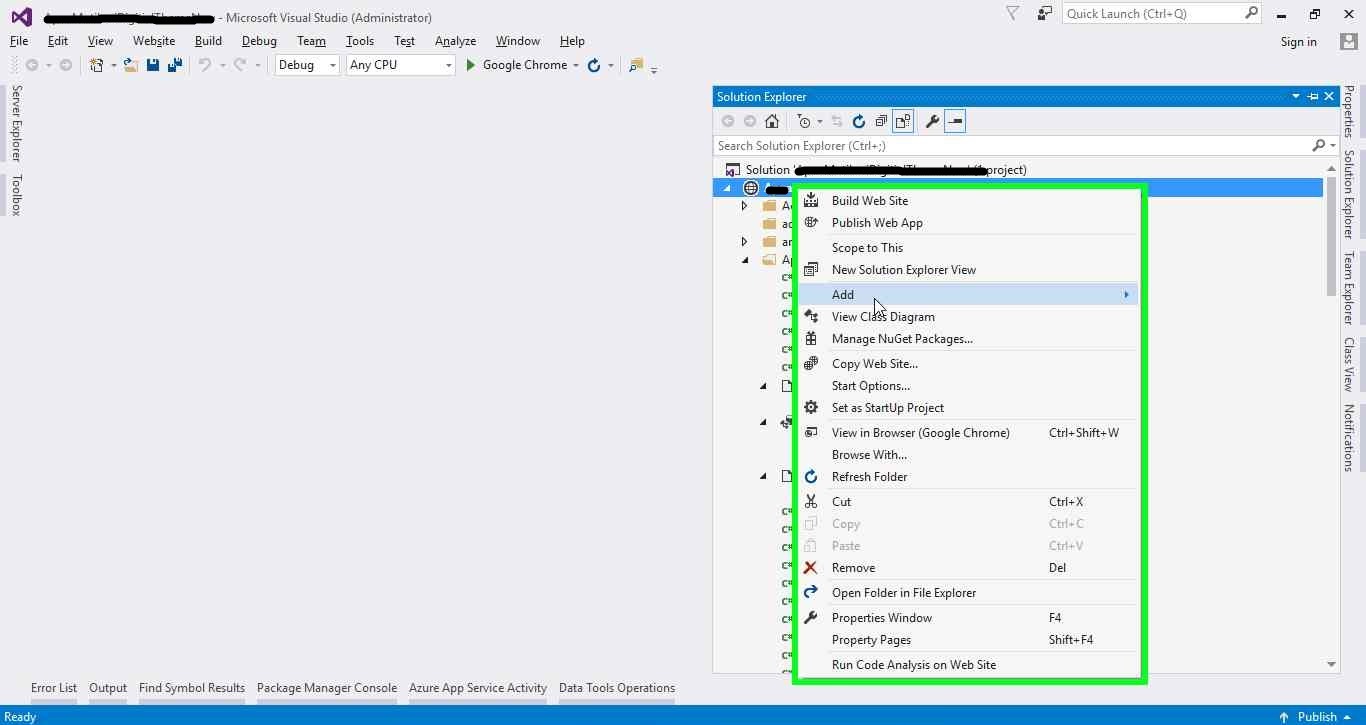This screenshot has width=1366, height=725.
Task: Click the Find in Files toolbar icon
Action: click(x=635, y=65)
